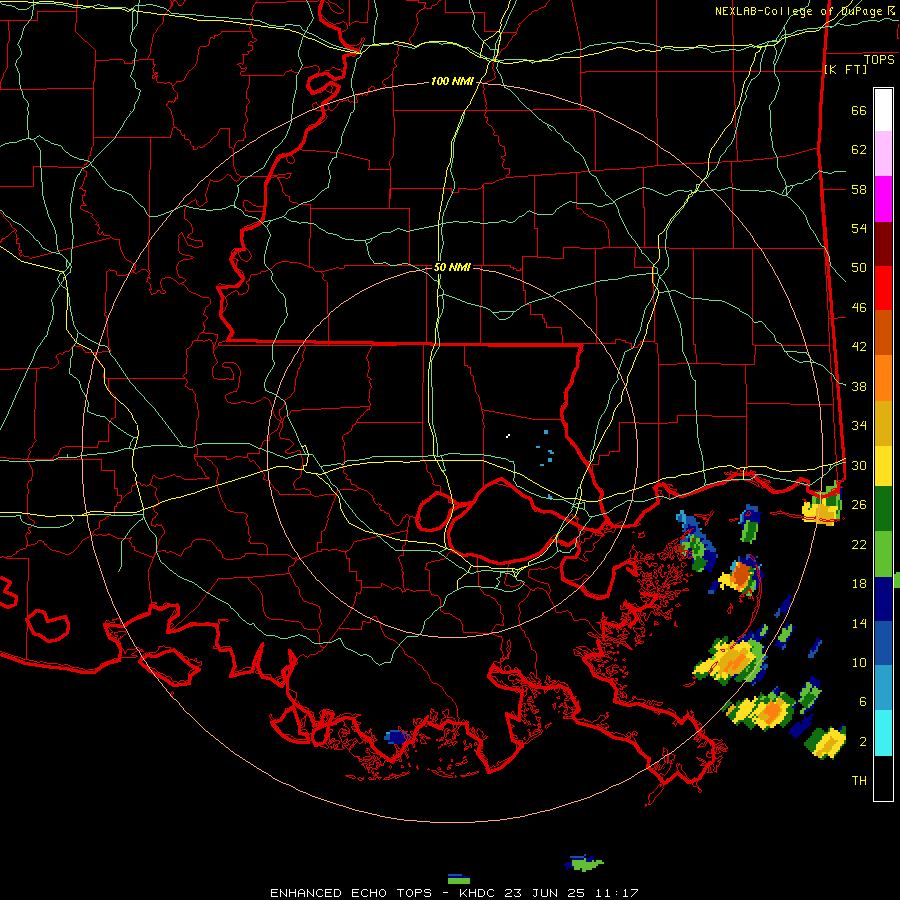The width and height of the screenshot is (900, 900).
Task: Click the light green 26 kft legend swatch
Action: [x=883, y=554]
